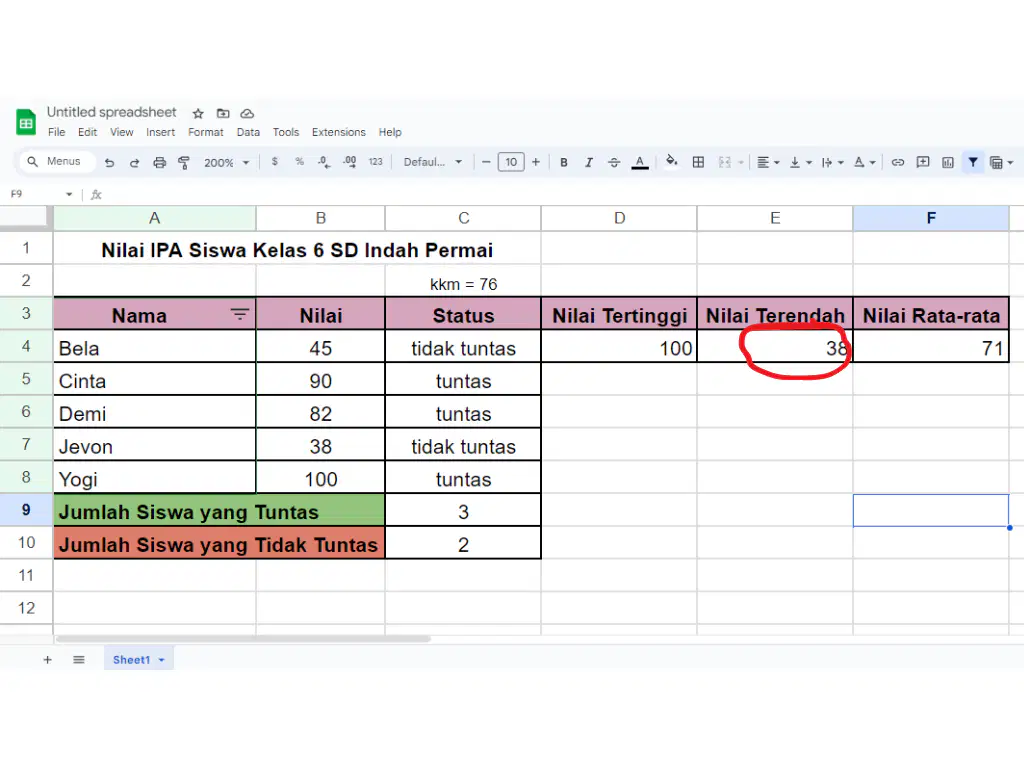Click the Undo toolbar icon
The height and width of the screenshot is (768, 1024).
point(109,163)
